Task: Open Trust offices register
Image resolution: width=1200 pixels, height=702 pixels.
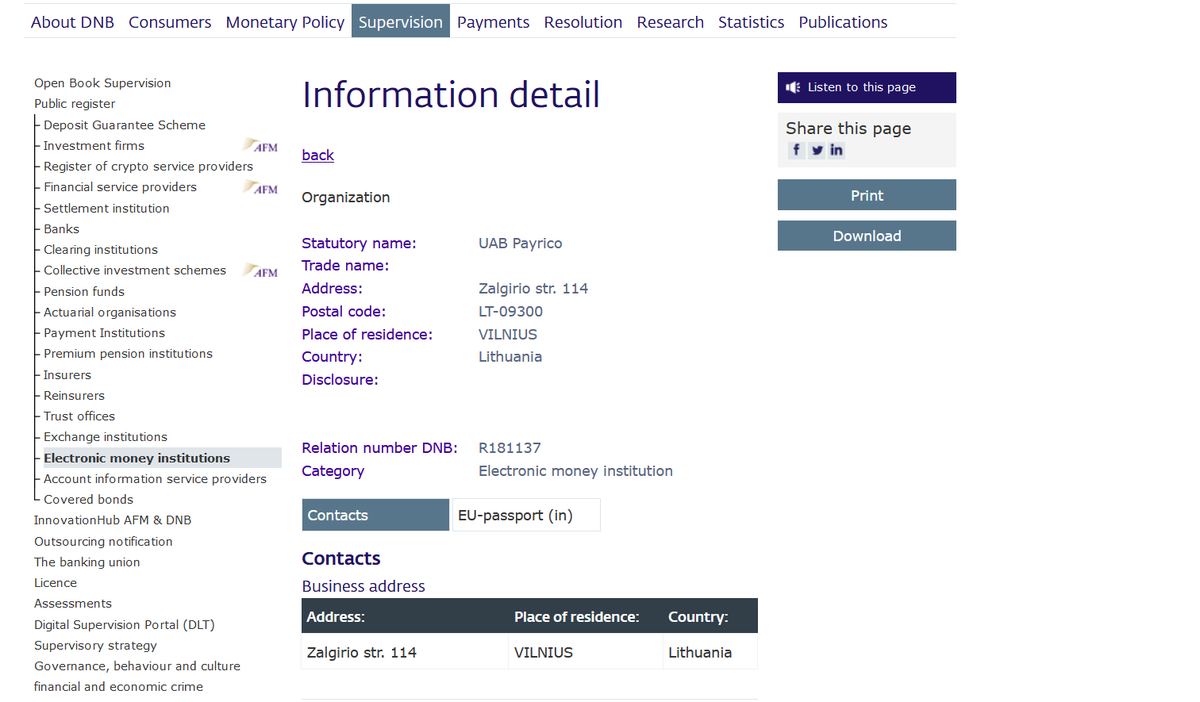Action: (x=79, y=416)
